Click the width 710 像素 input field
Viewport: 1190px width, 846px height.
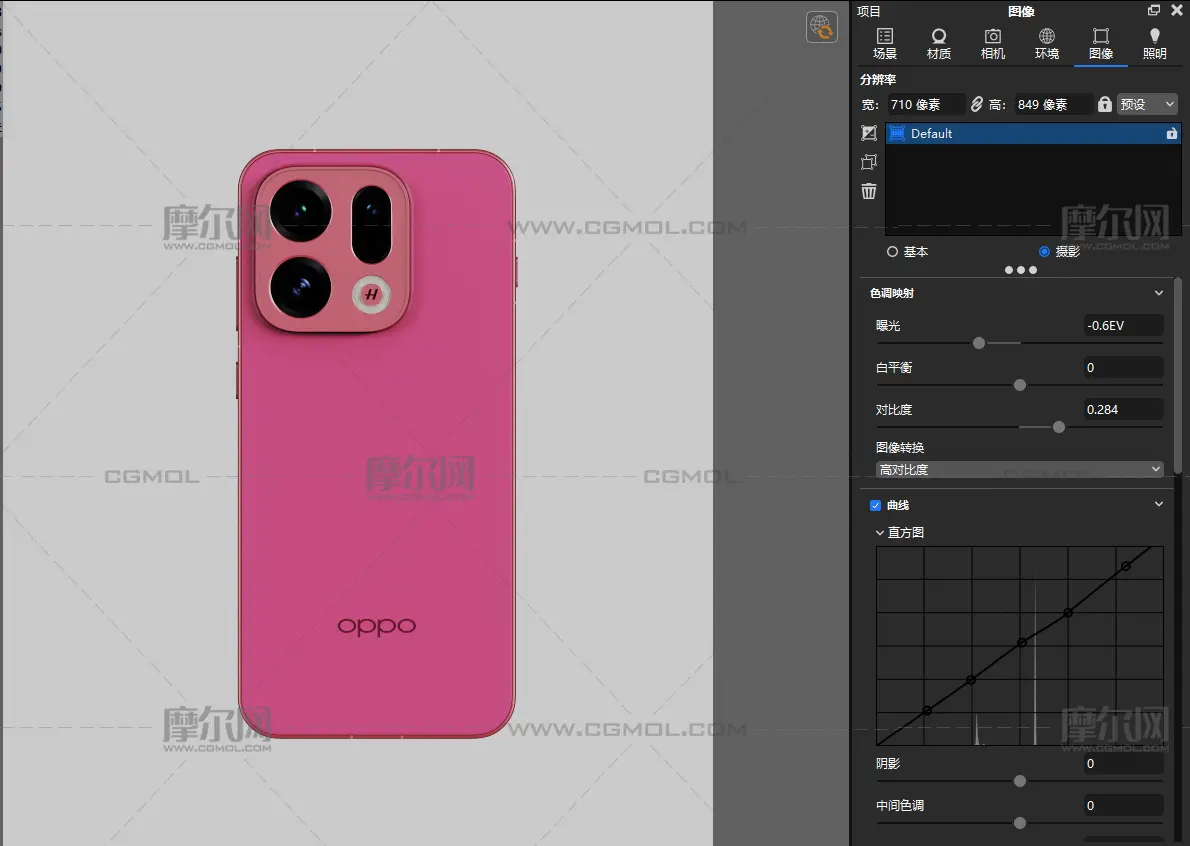coord(925,104)
